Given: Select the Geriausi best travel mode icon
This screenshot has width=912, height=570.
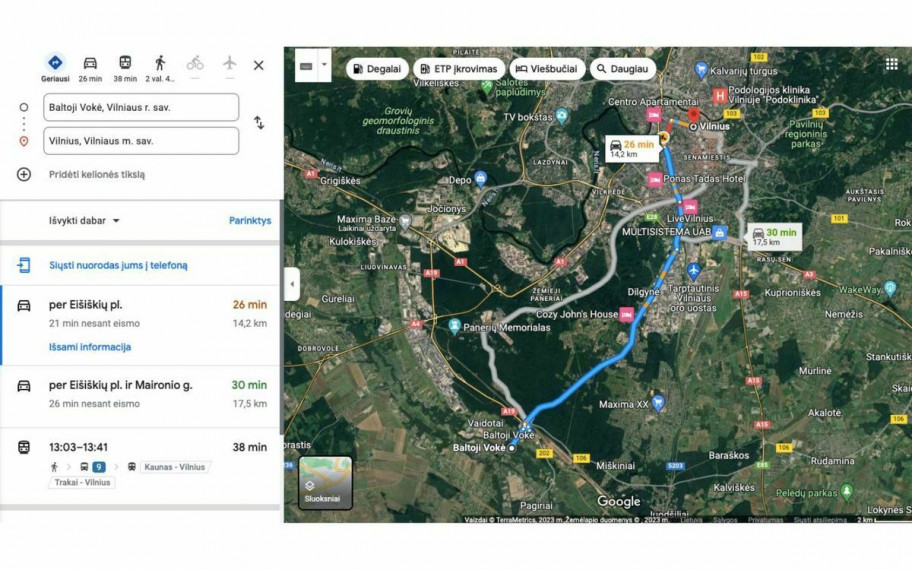Looking at the screenshot, I should [x=55, y=62].
